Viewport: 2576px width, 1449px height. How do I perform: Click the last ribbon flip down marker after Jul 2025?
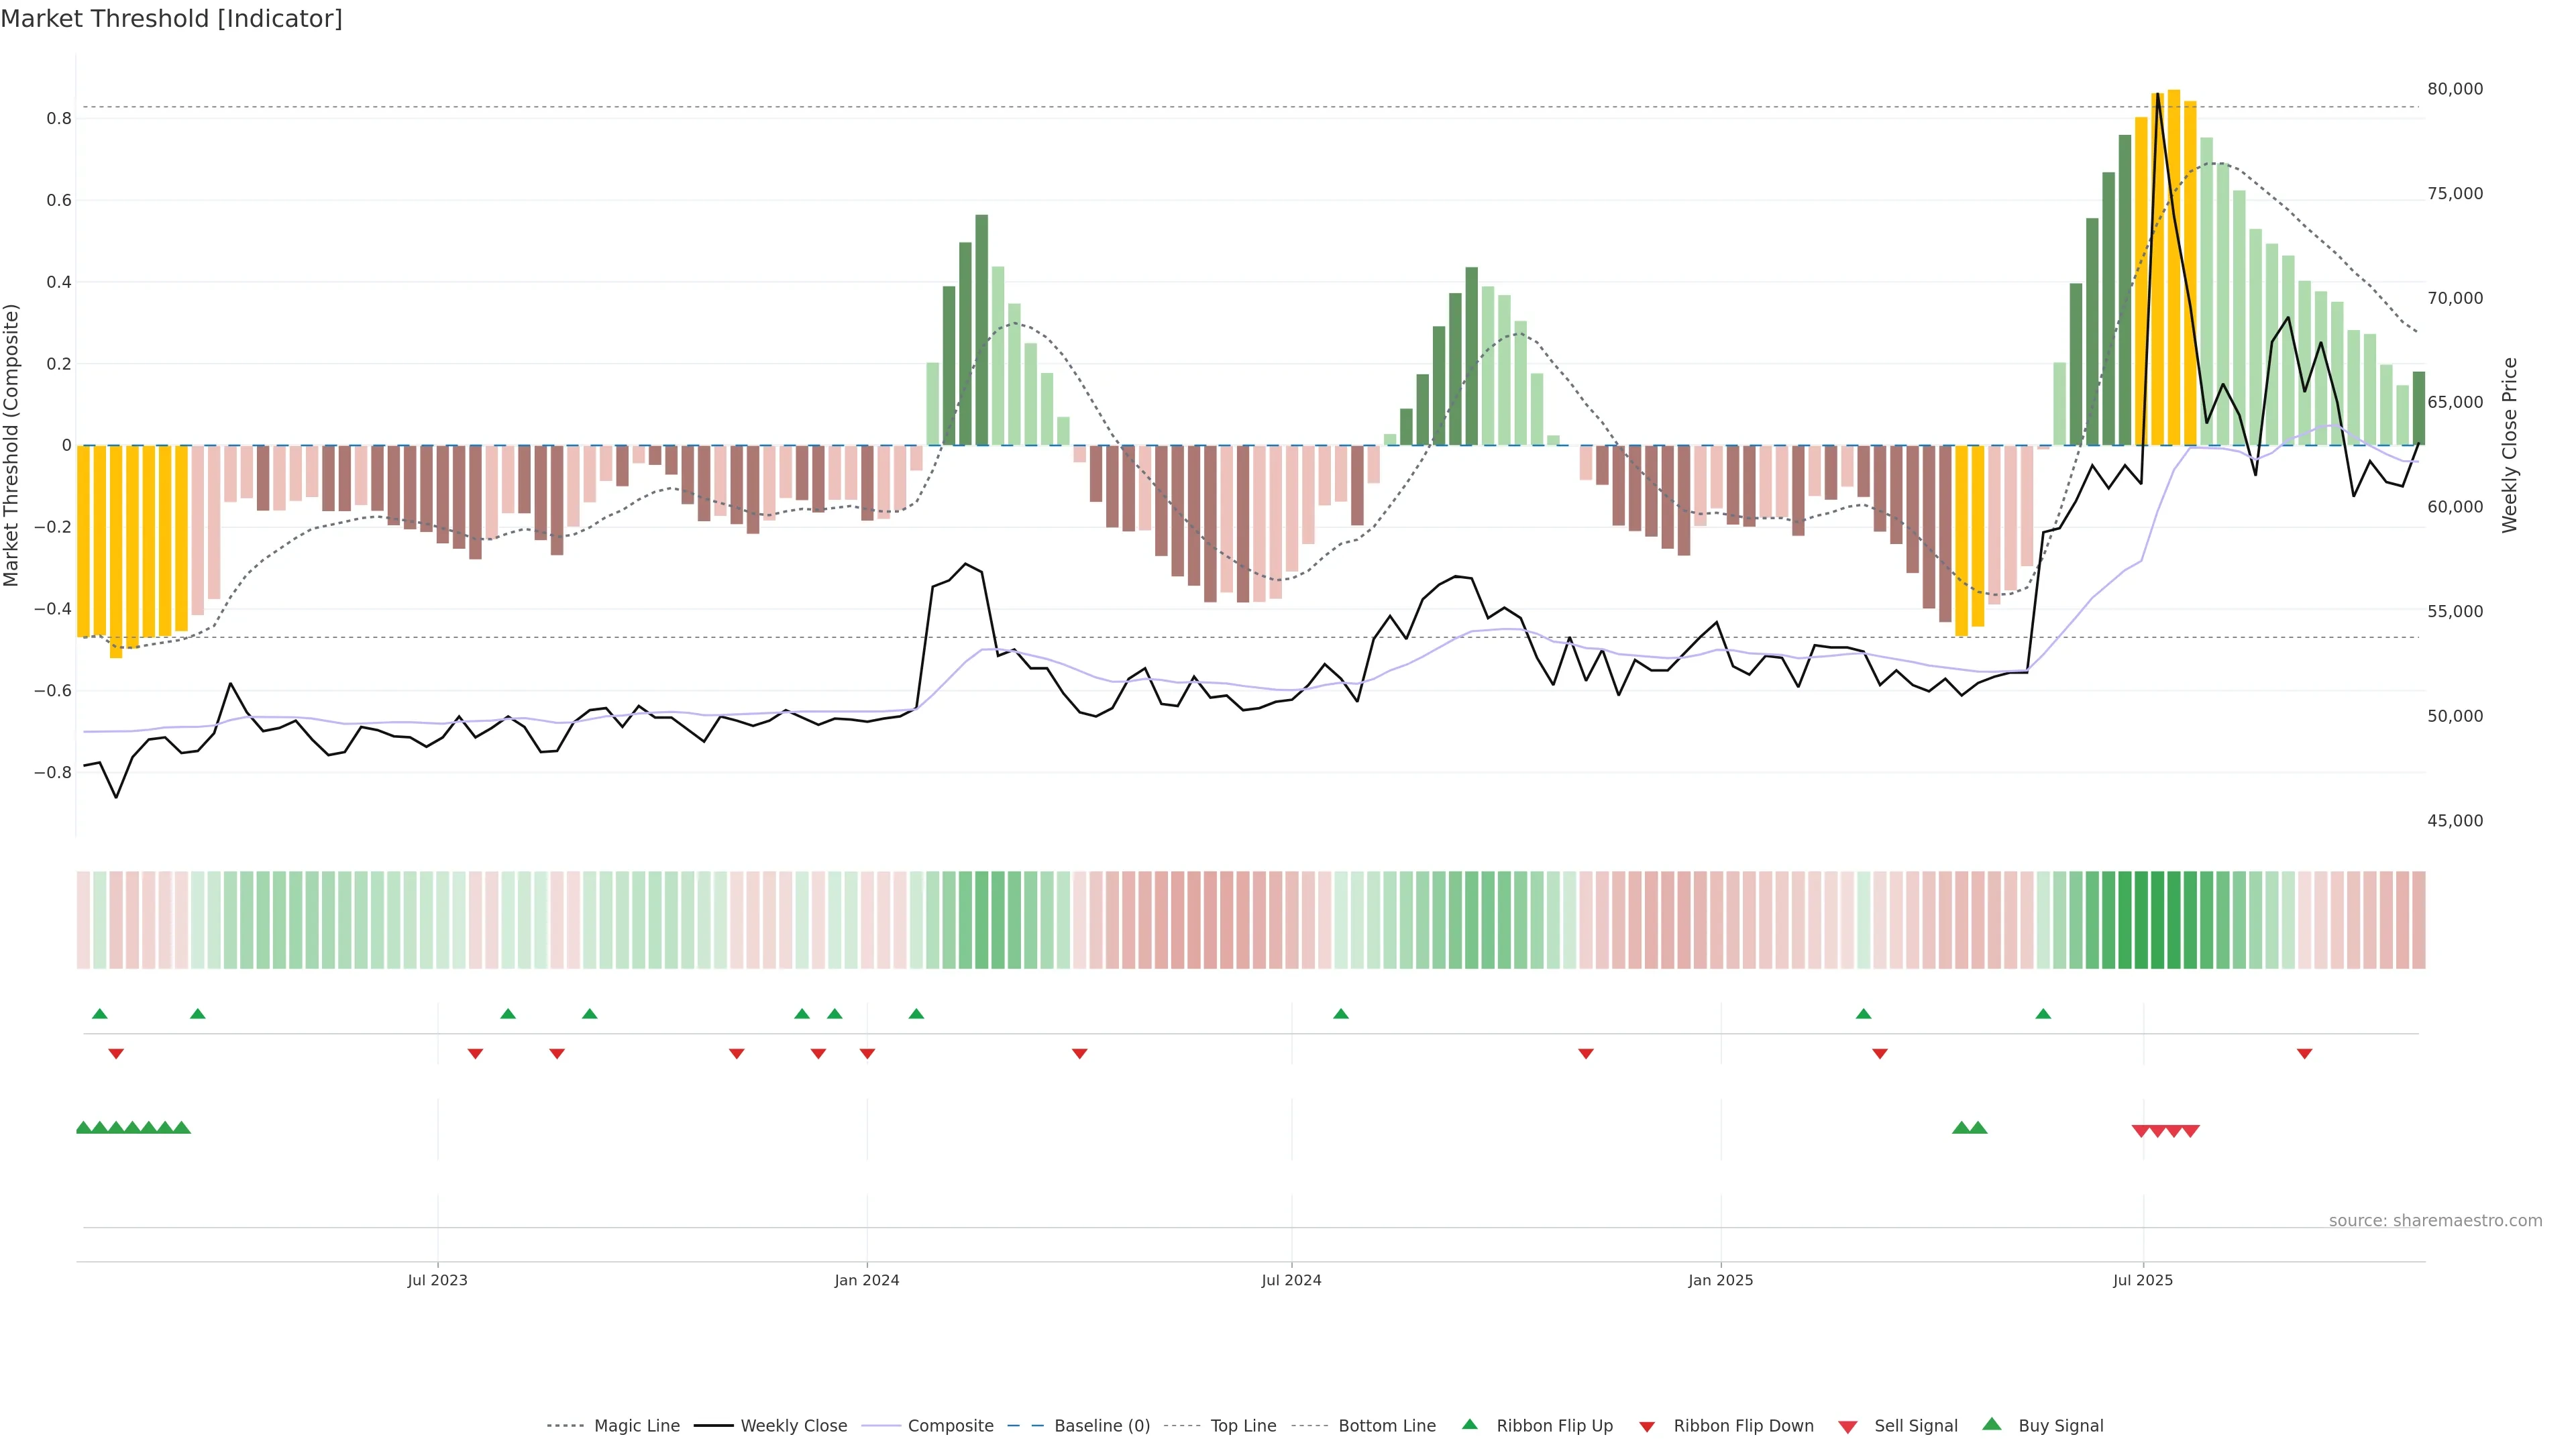tap(2304, 1054)
